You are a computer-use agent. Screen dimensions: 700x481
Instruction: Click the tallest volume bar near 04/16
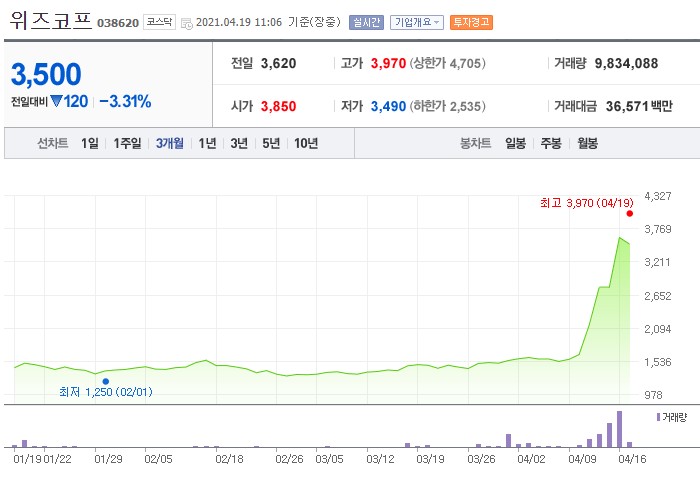click(619, 429)
